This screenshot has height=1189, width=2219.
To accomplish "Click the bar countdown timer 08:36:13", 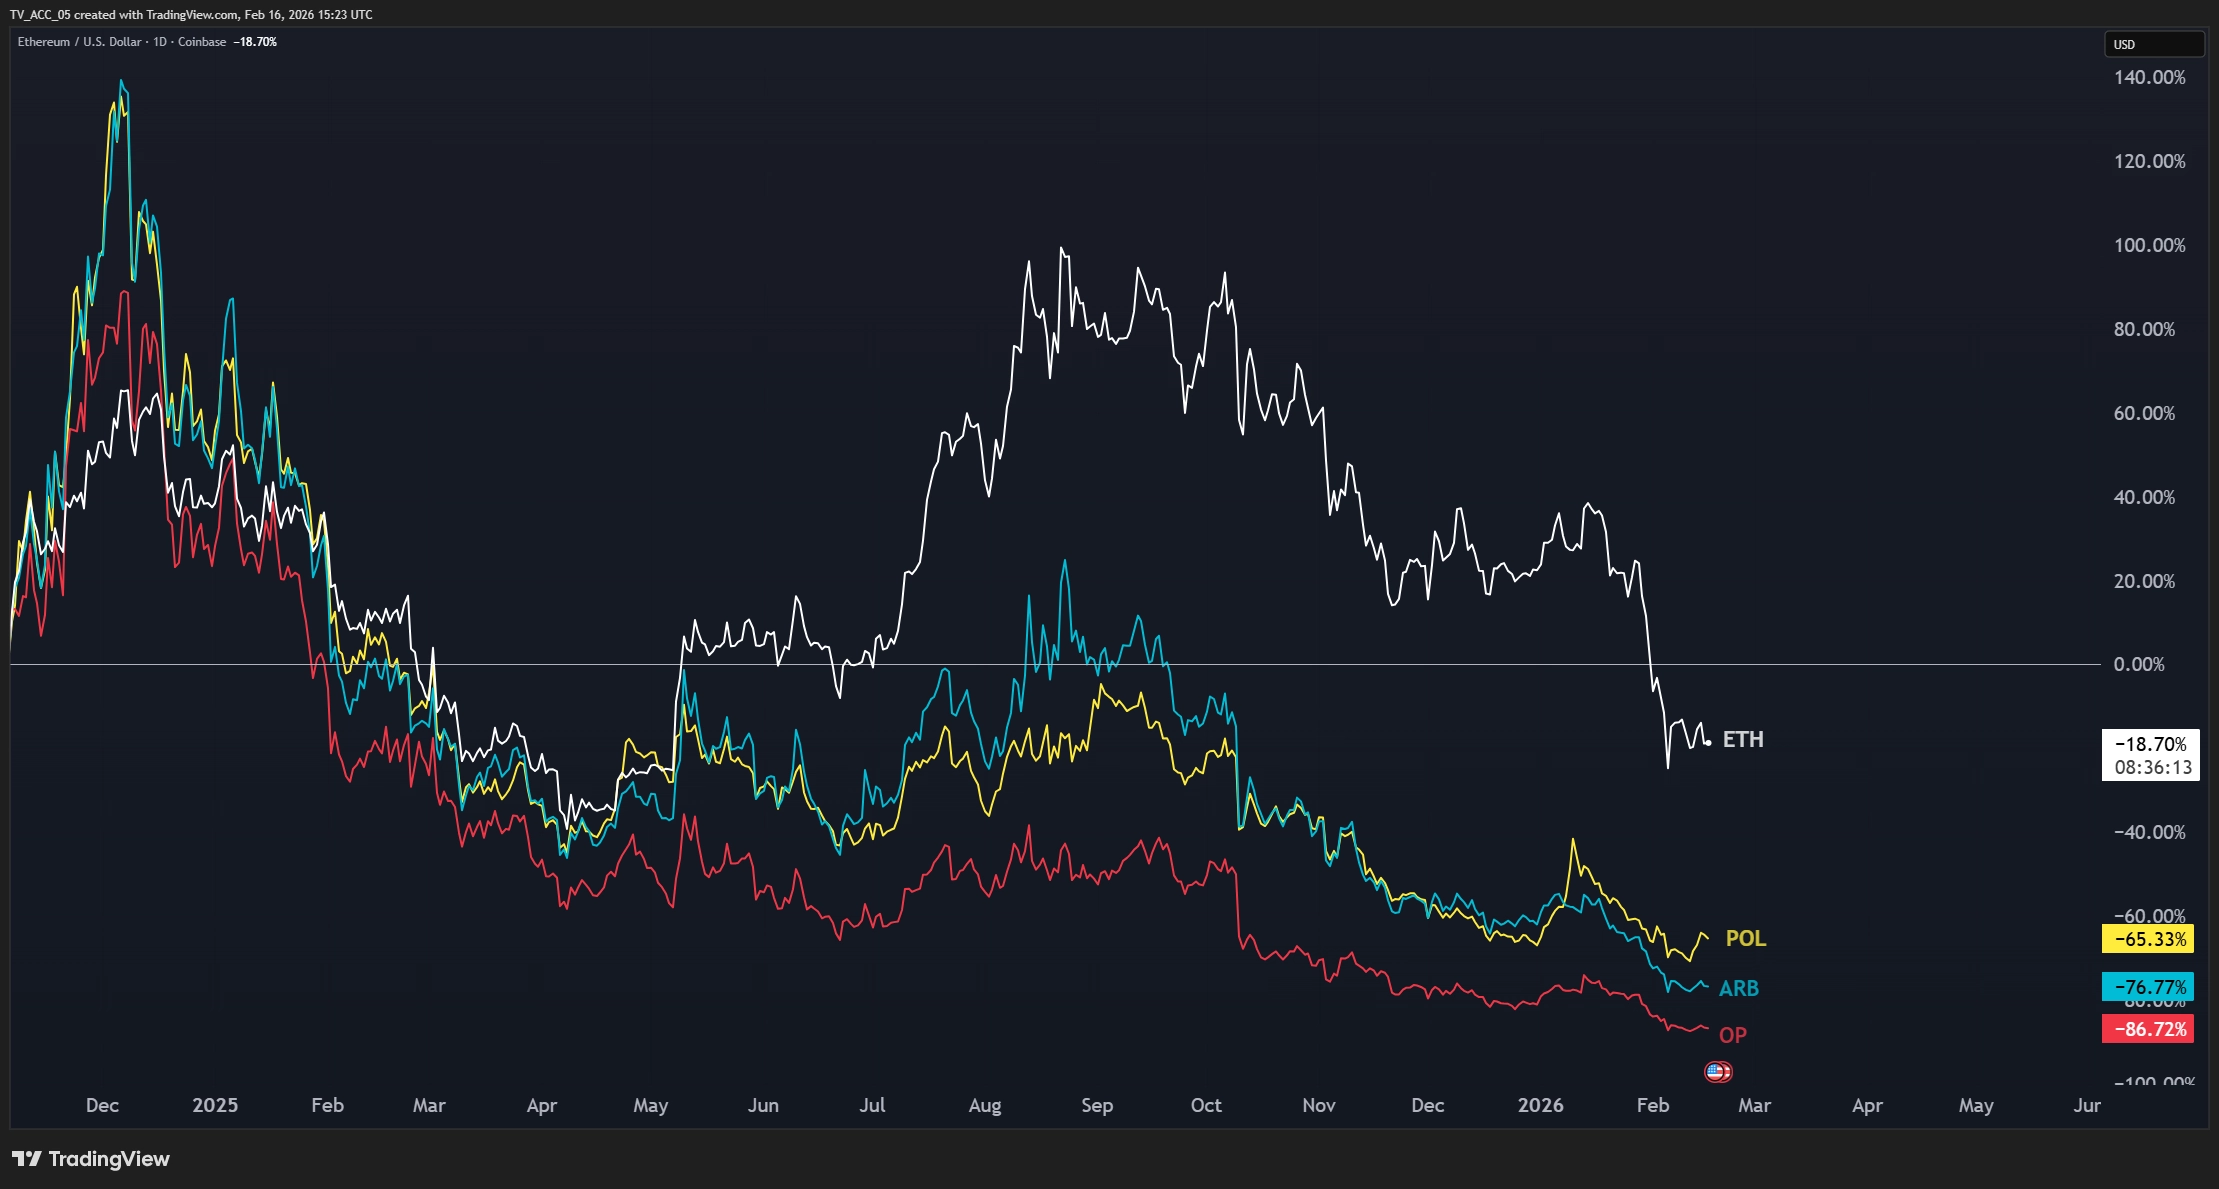I will pos(2153,768).
